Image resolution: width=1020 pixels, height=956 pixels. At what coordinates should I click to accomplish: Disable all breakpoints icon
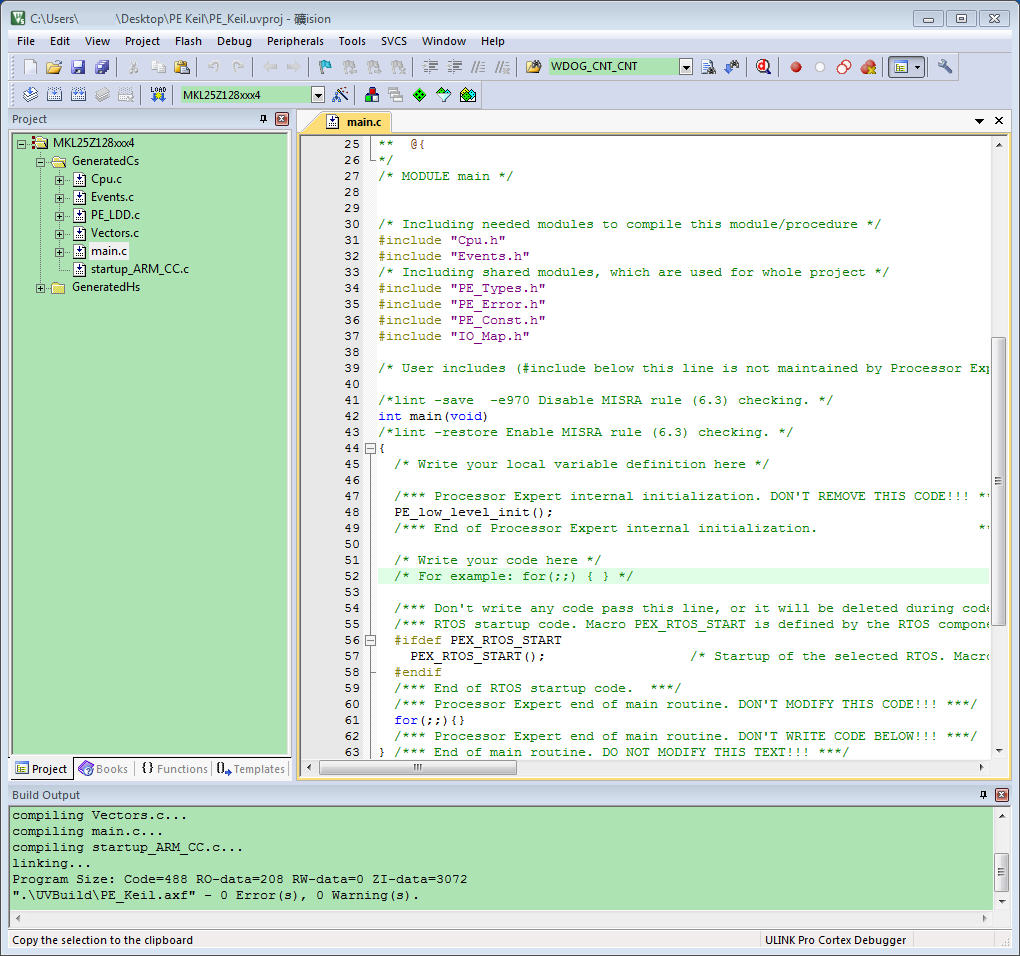844,66
